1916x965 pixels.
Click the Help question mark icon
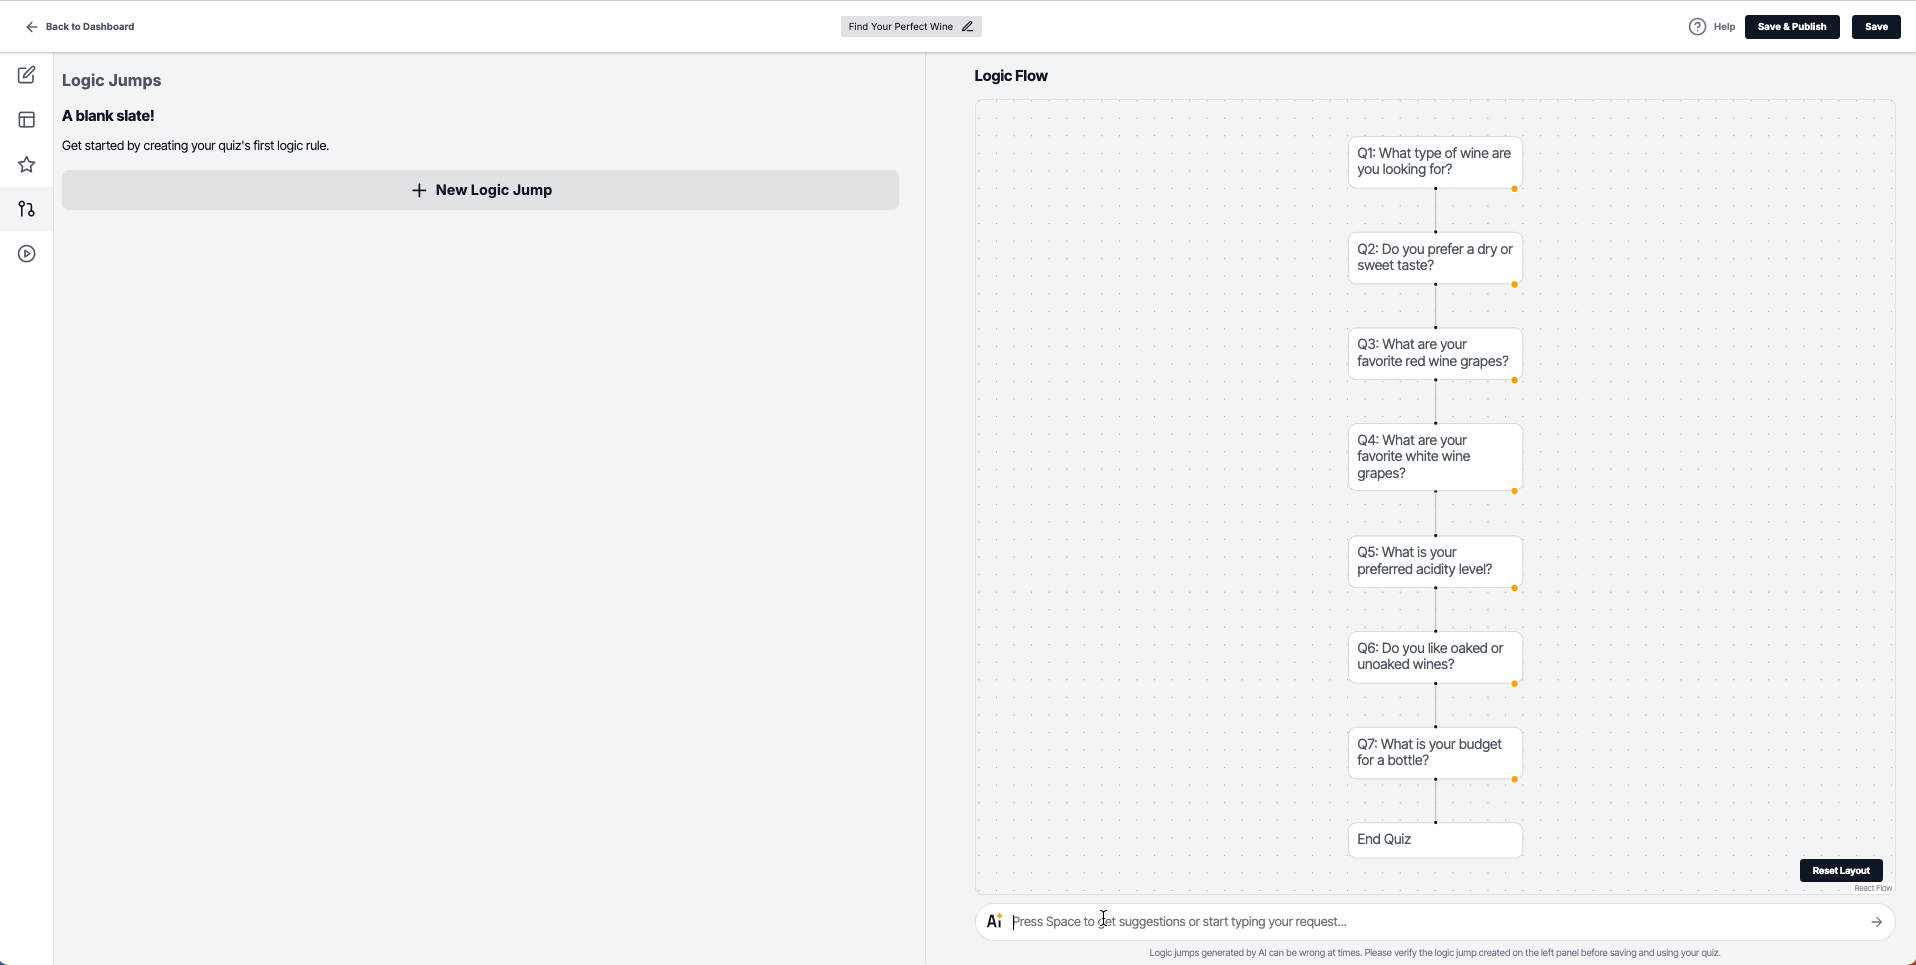coord(1697,27)
